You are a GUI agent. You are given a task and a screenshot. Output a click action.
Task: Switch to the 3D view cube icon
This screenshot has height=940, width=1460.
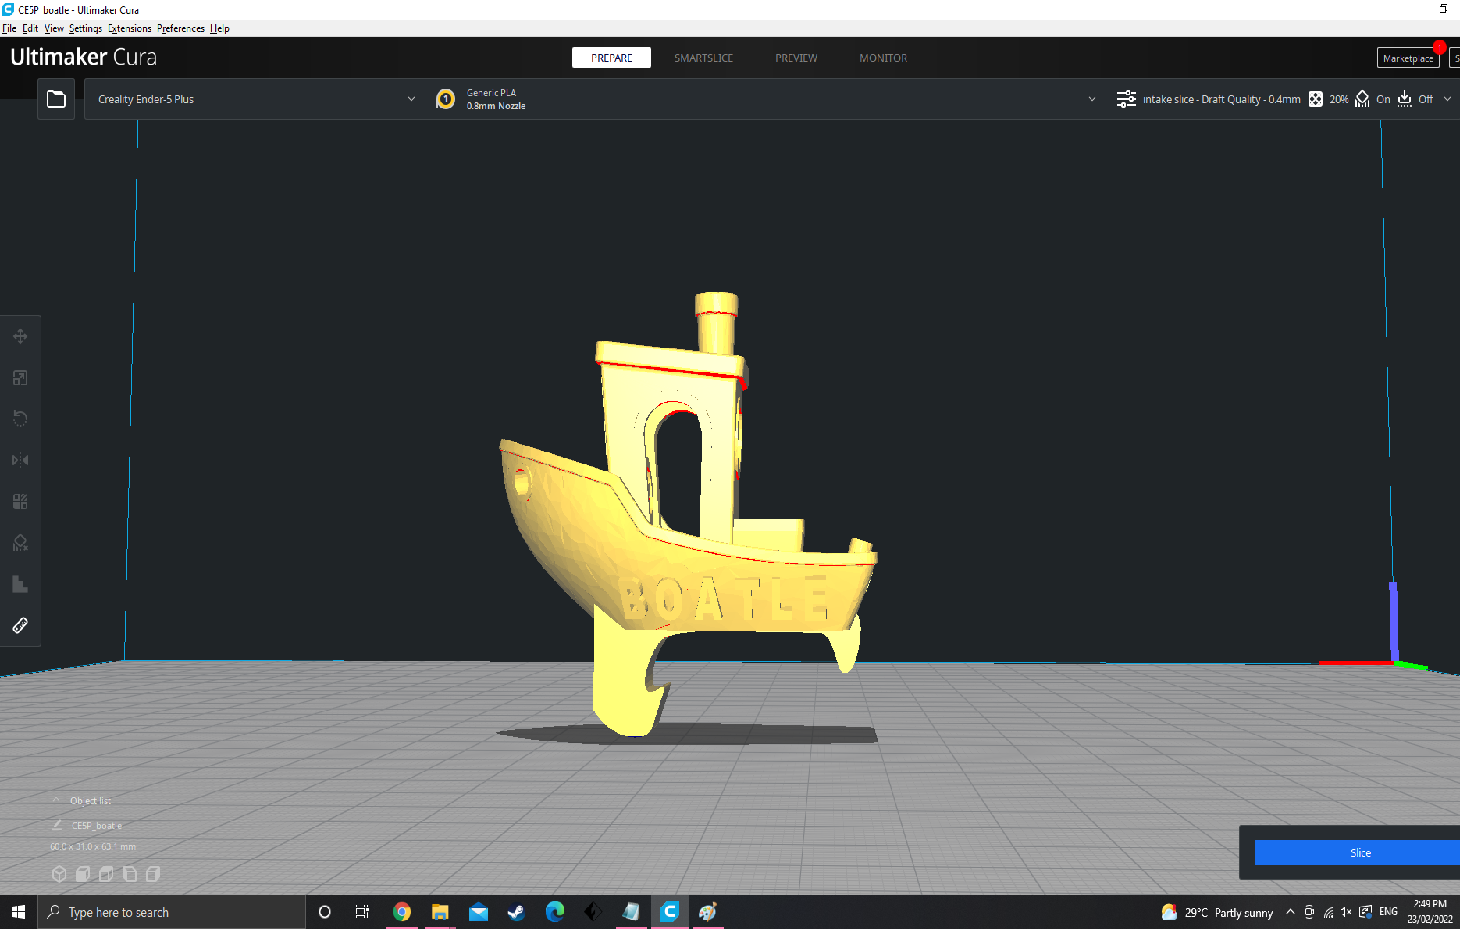[59, 874]
